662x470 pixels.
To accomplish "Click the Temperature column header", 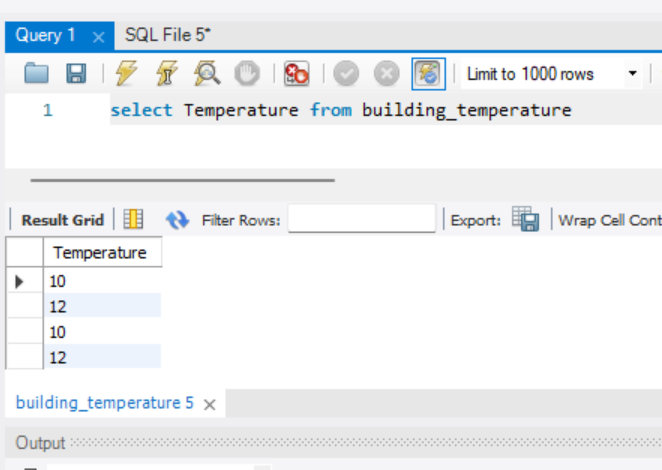I will coord(103,253).
